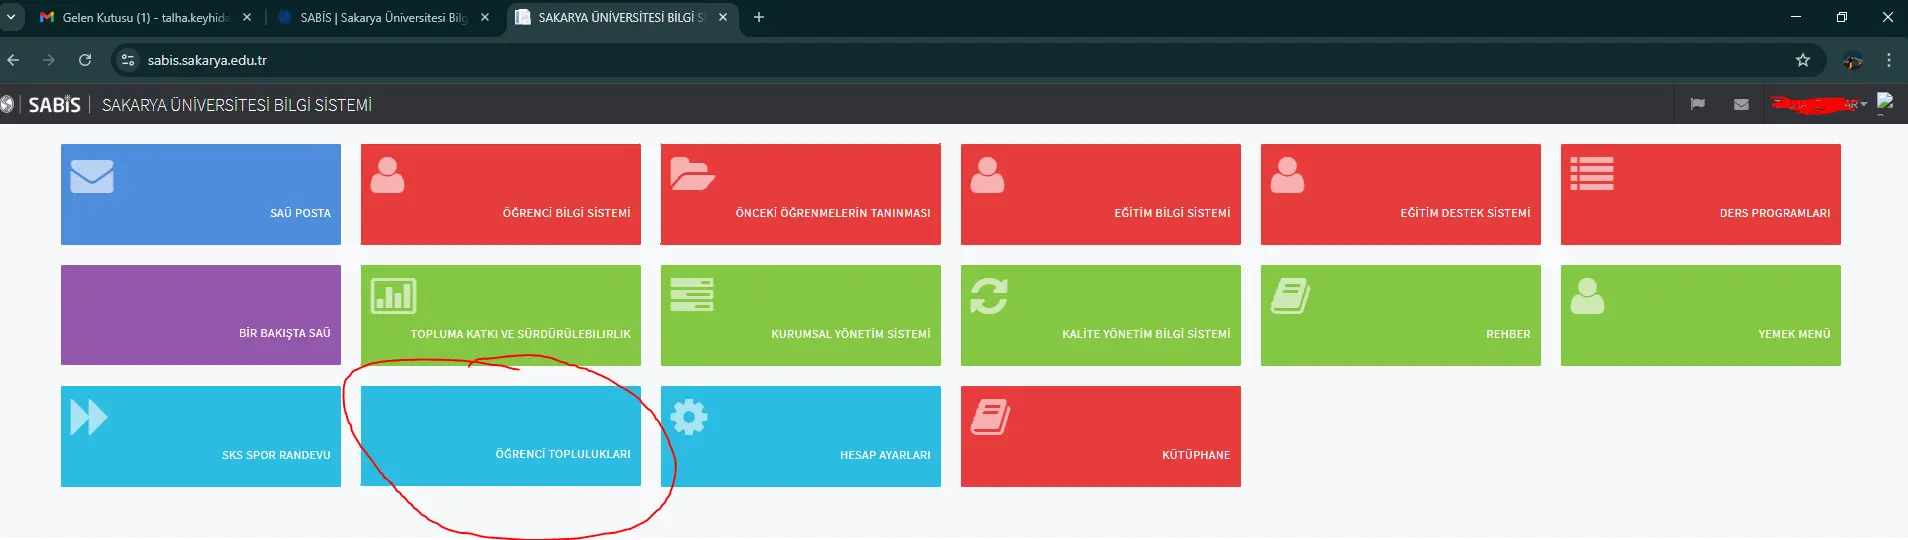Click the refresh arrows icon on KALİTE YÖNETİM tile
This screenshot has height=540, width=1908.
[989, 296]
